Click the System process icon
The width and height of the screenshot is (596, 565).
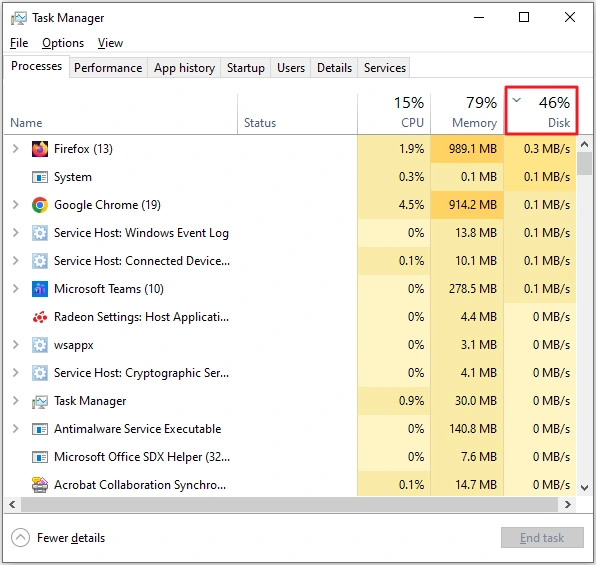(x=40, y=177)
